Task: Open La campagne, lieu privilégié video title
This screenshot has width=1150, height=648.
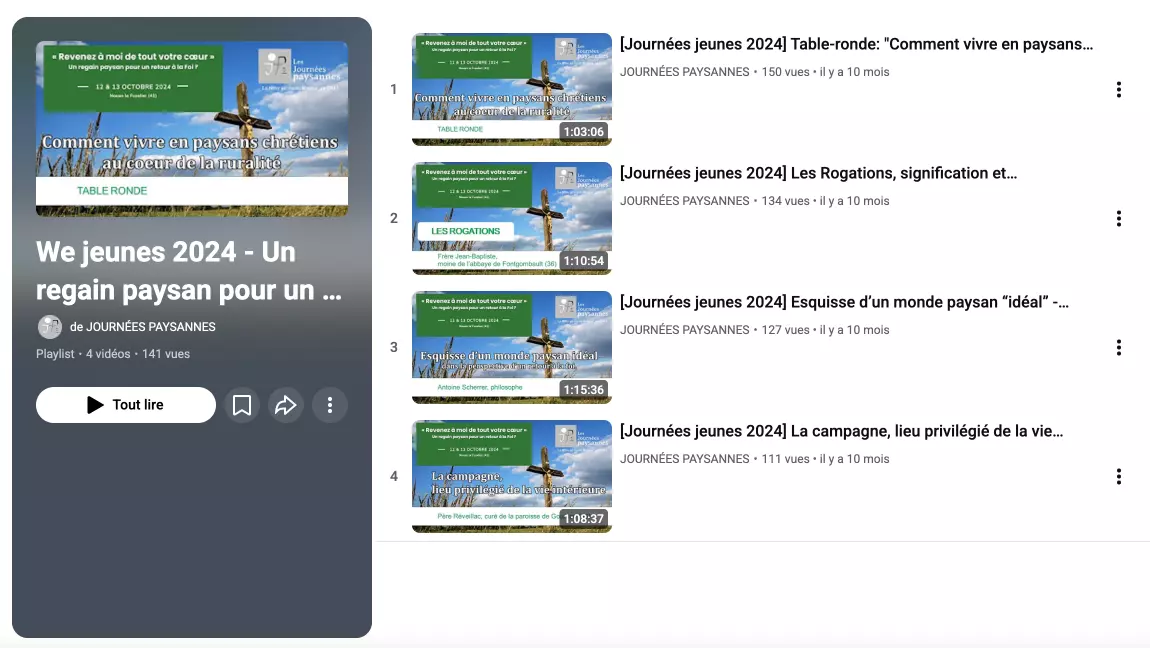Action: coord(841,430)
